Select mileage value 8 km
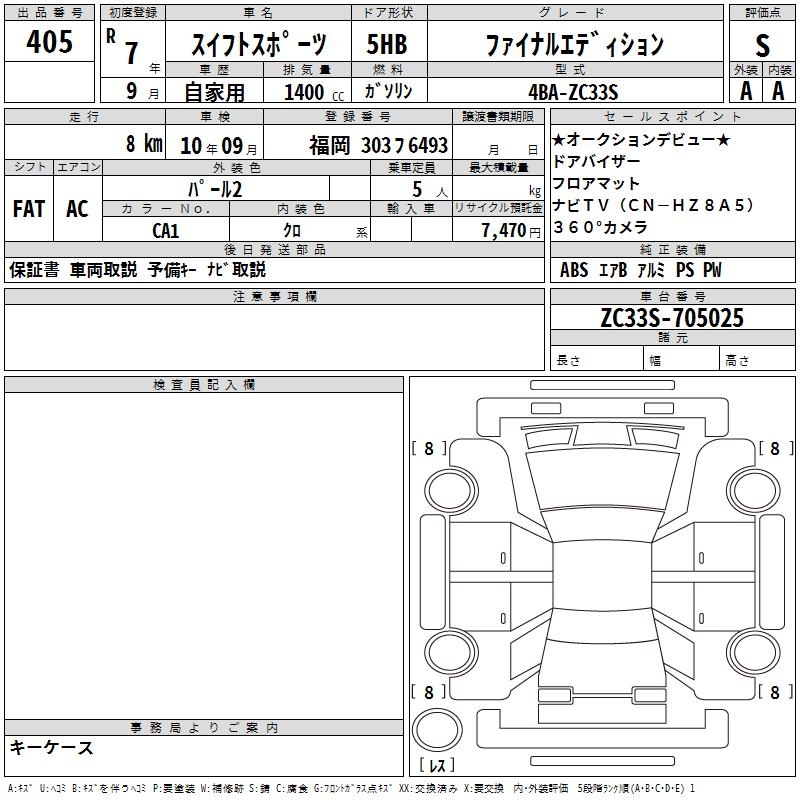Screen dimensions: 800x800 (x=144, y=143)
